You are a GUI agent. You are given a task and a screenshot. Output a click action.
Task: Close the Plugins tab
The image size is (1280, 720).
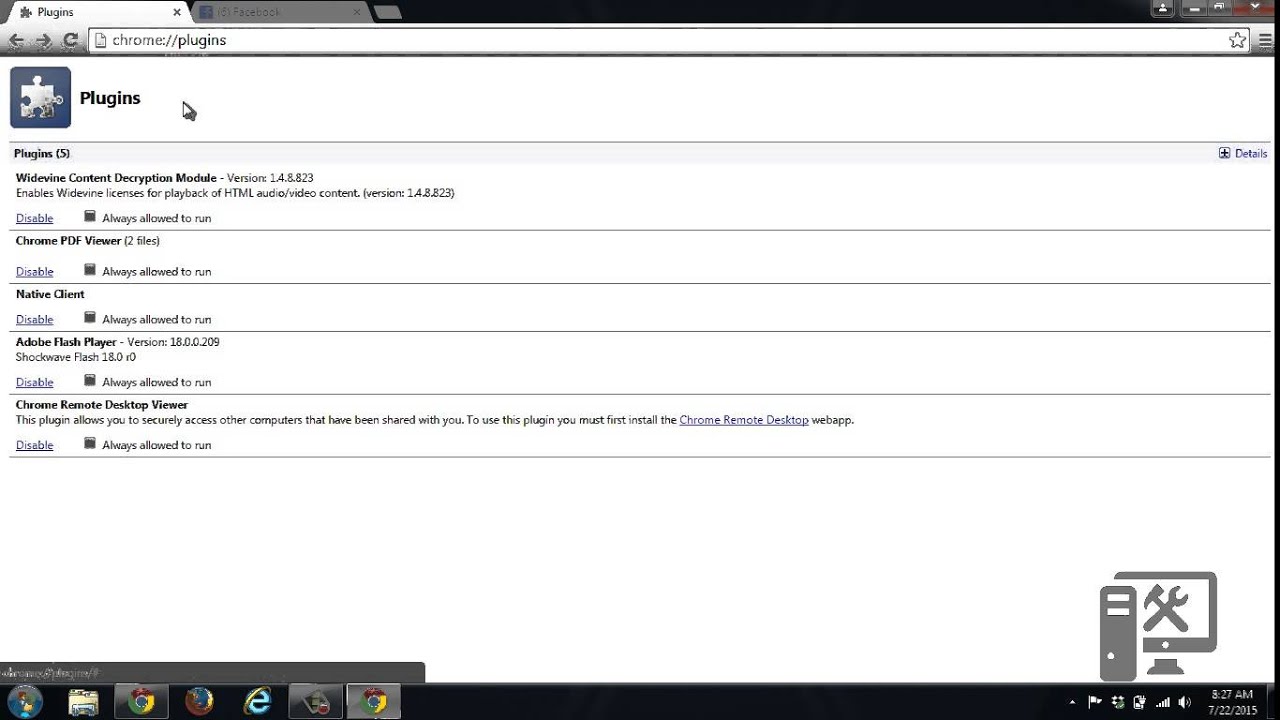point(177,12)
